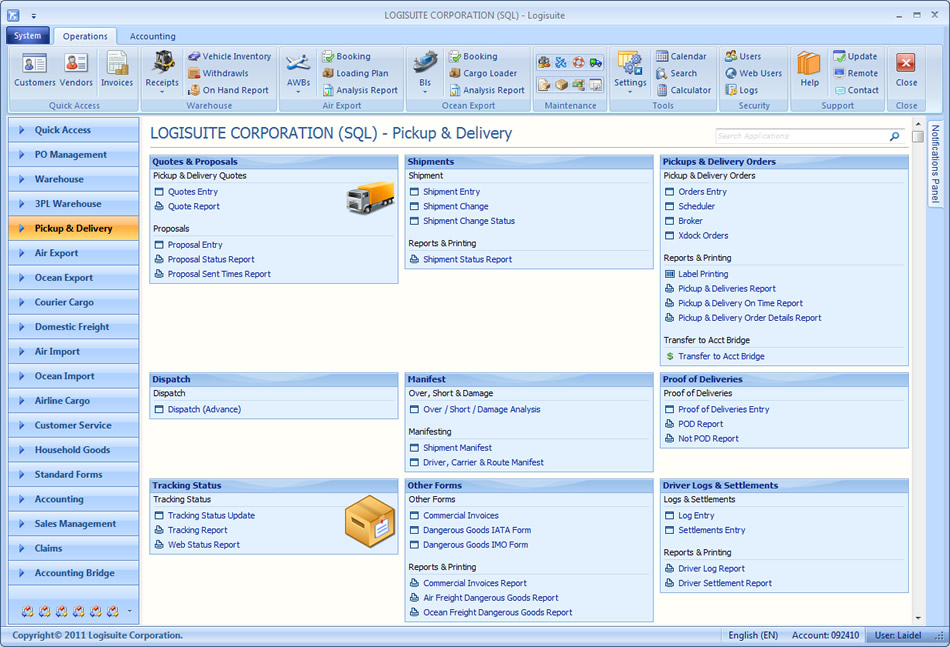This screenshot has height=647, width=950.
Task: Click English (EN) in status bar
Action: pos(752,635)
